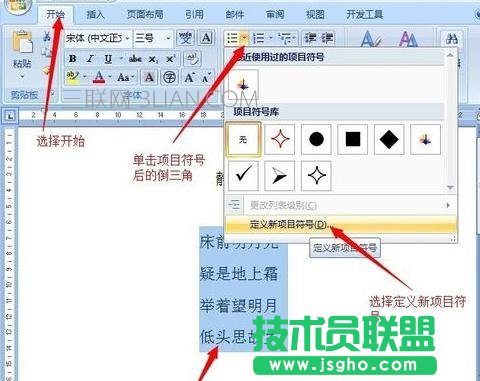Click the Numbering list button
480x381 pixels.
pyautogui.click(x=259, y=39)
